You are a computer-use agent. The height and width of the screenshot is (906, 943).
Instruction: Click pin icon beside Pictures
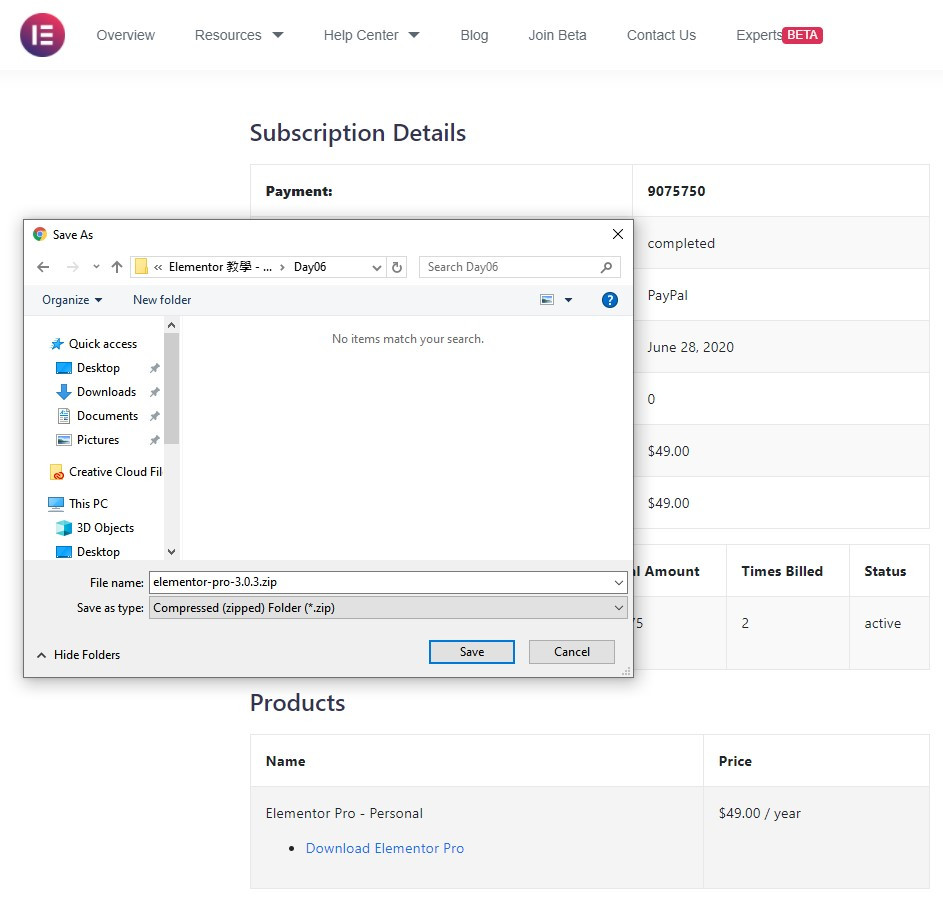pos(155,440)
